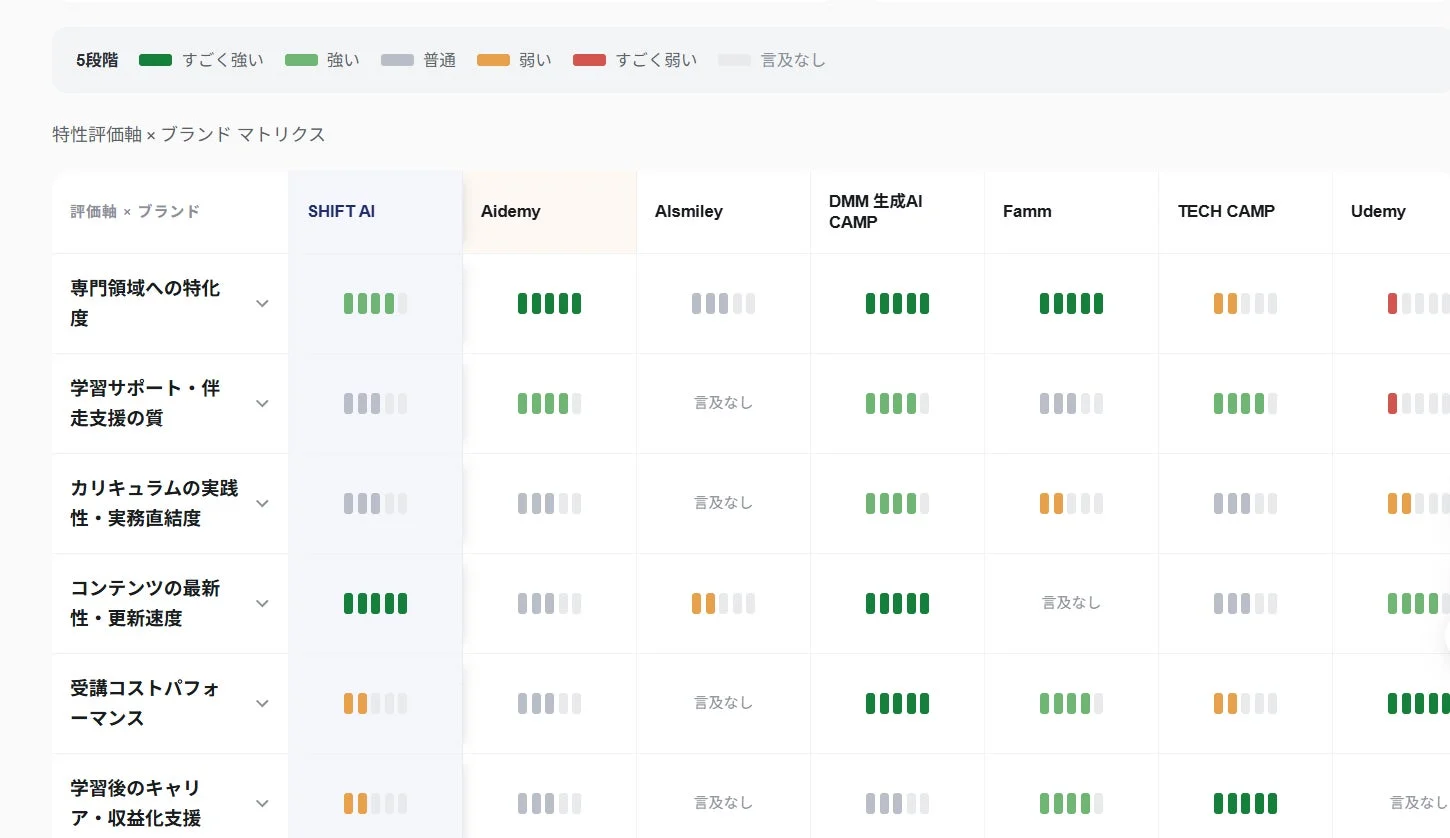The width and height of the screenshot is (1450, 838).
Task: Expand the 専門領域への特化度 row chevron
Action: coord(262,303)
